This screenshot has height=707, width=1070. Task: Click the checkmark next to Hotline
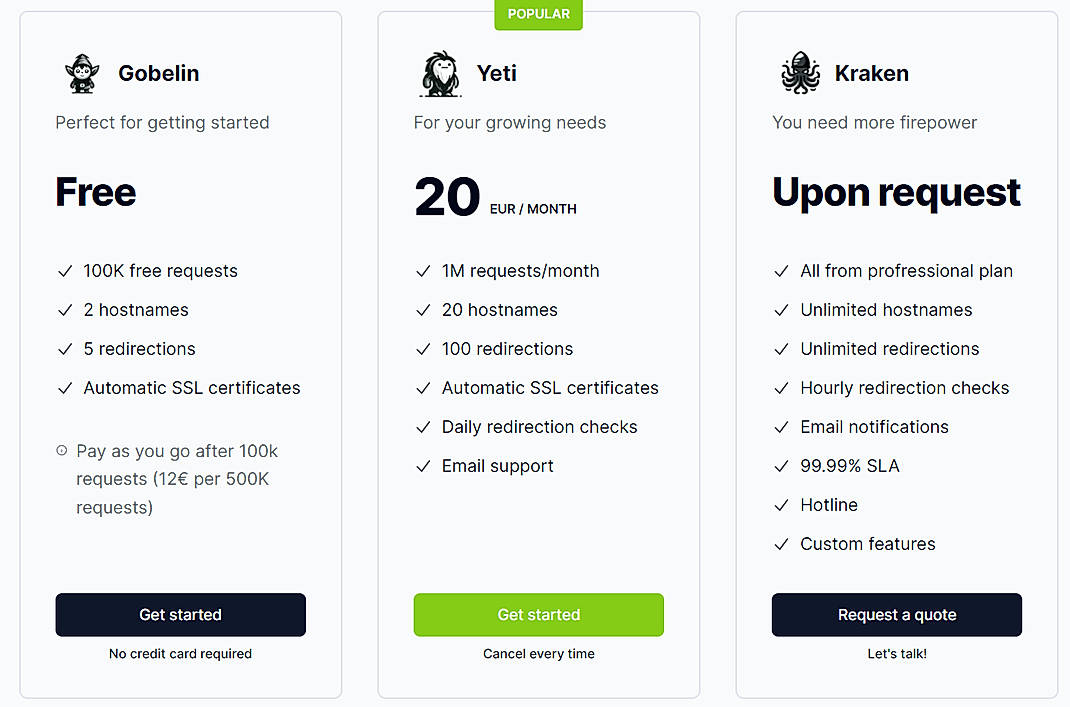click(x=781, y=504)
